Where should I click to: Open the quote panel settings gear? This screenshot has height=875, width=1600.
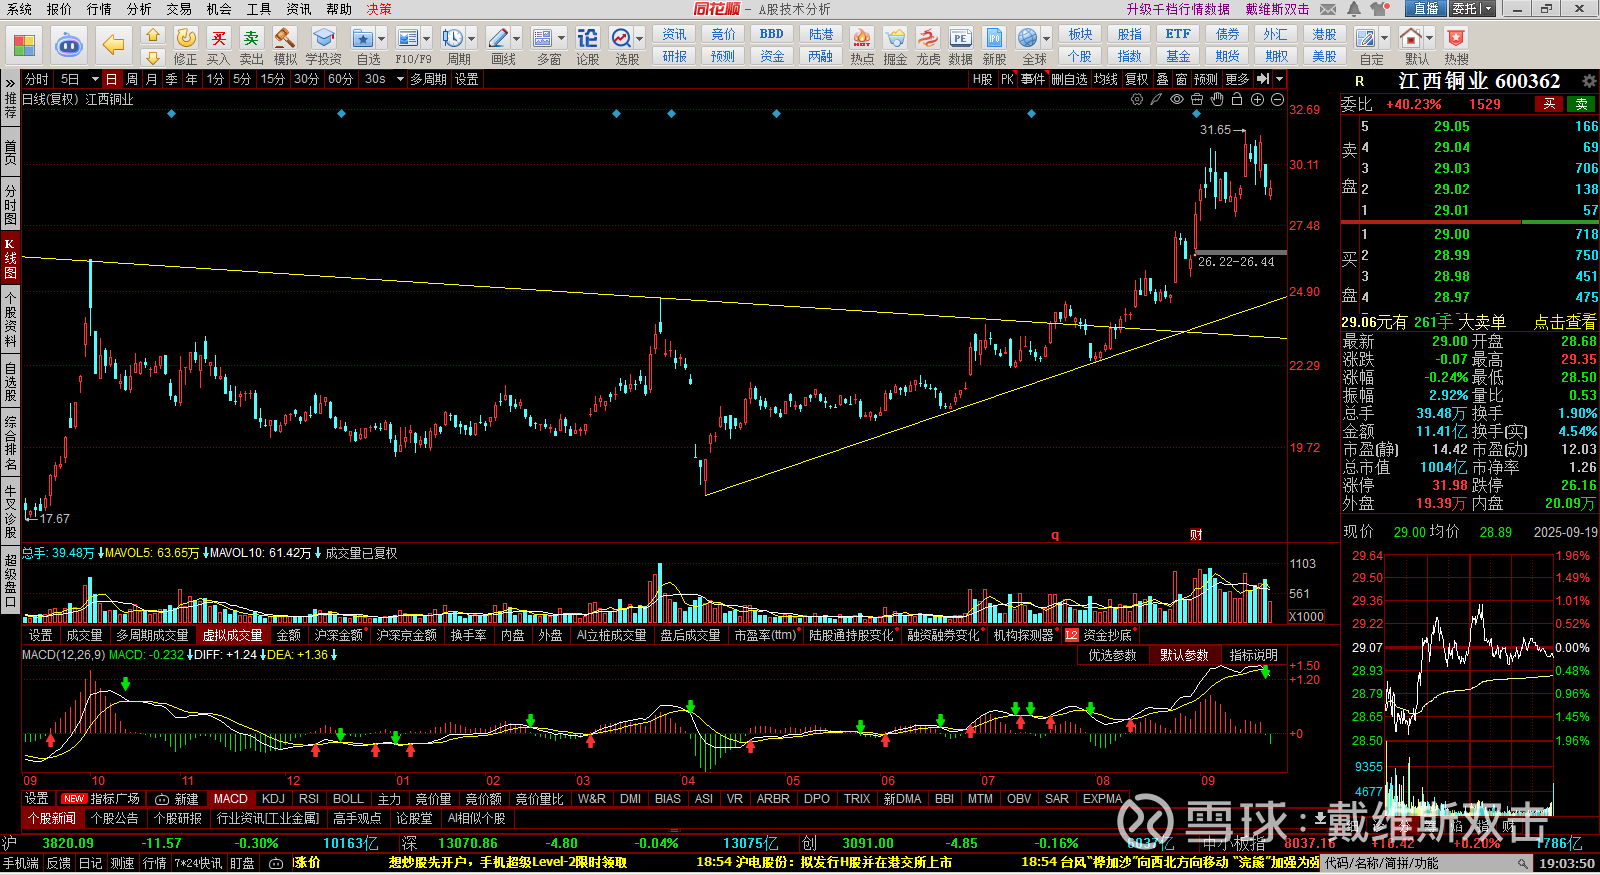coord(1588,81)
